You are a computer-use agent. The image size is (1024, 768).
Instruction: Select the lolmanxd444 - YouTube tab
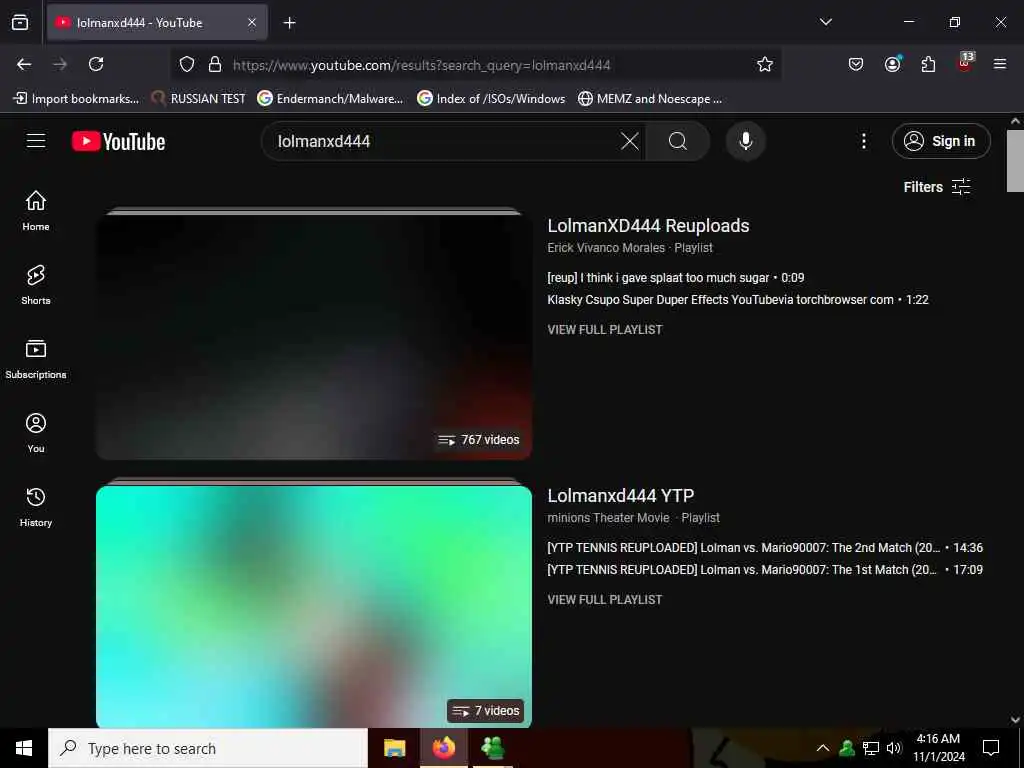tap(157, 22)
